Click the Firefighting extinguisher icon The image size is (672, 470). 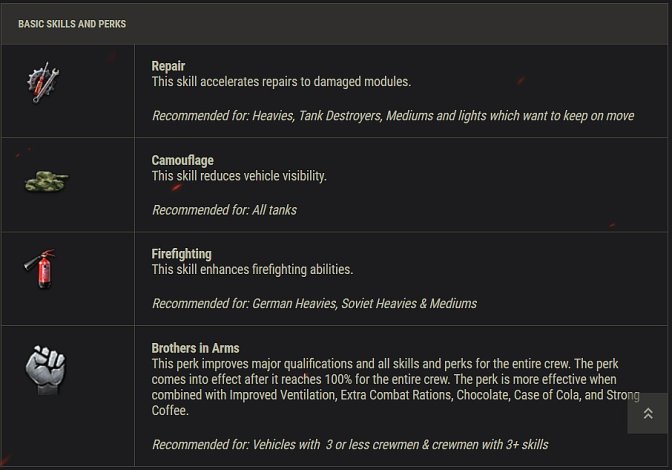tap(40, 269)
